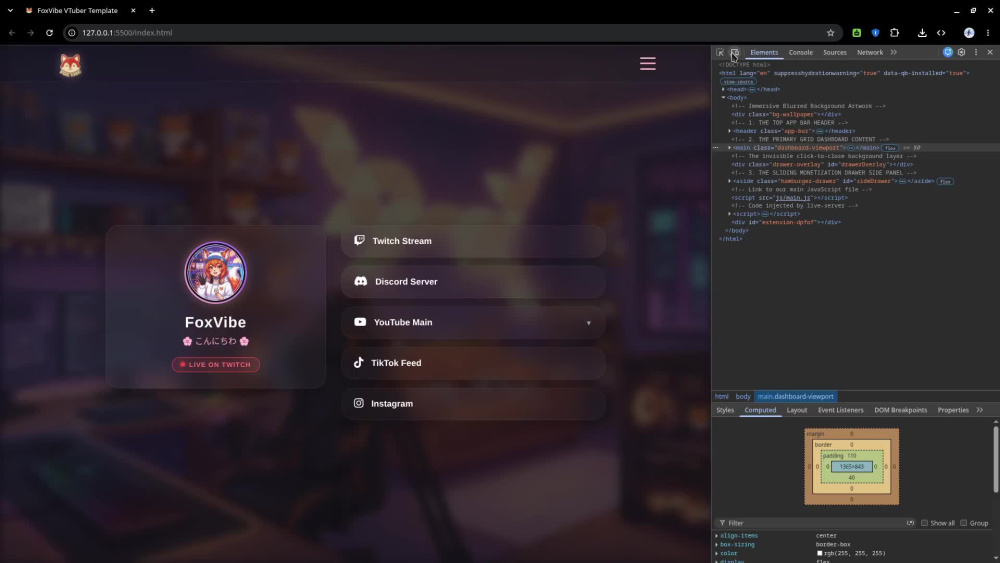Click the Computed pane vertical scrollbar

pos(996,459)
